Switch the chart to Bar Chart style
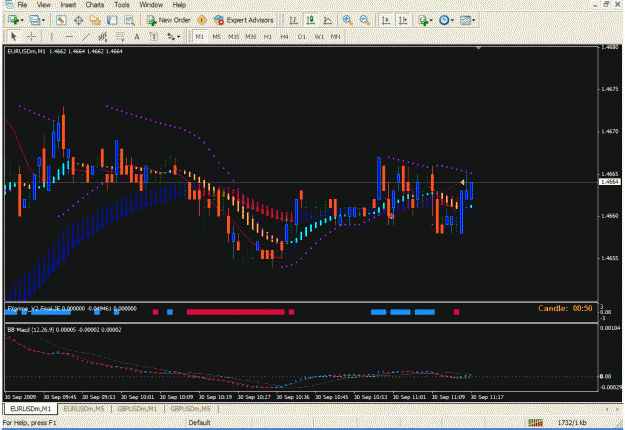 pos(293,20)
